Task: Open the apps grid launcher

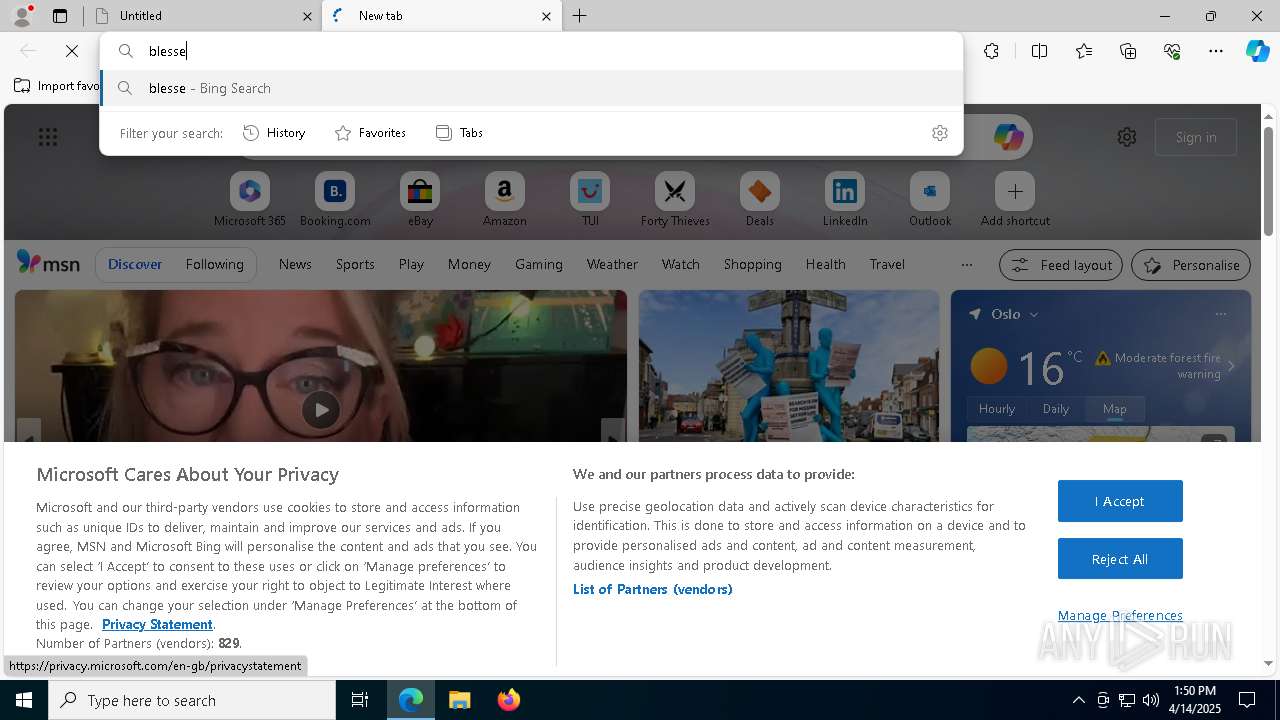Action: click(x=48, y=137)
